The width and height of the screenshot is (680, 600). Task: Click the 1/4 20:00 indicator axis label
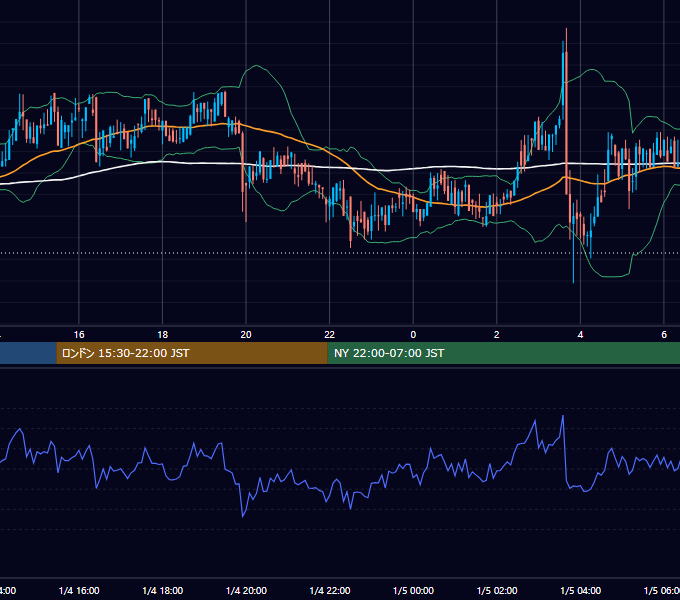(246, 591)
